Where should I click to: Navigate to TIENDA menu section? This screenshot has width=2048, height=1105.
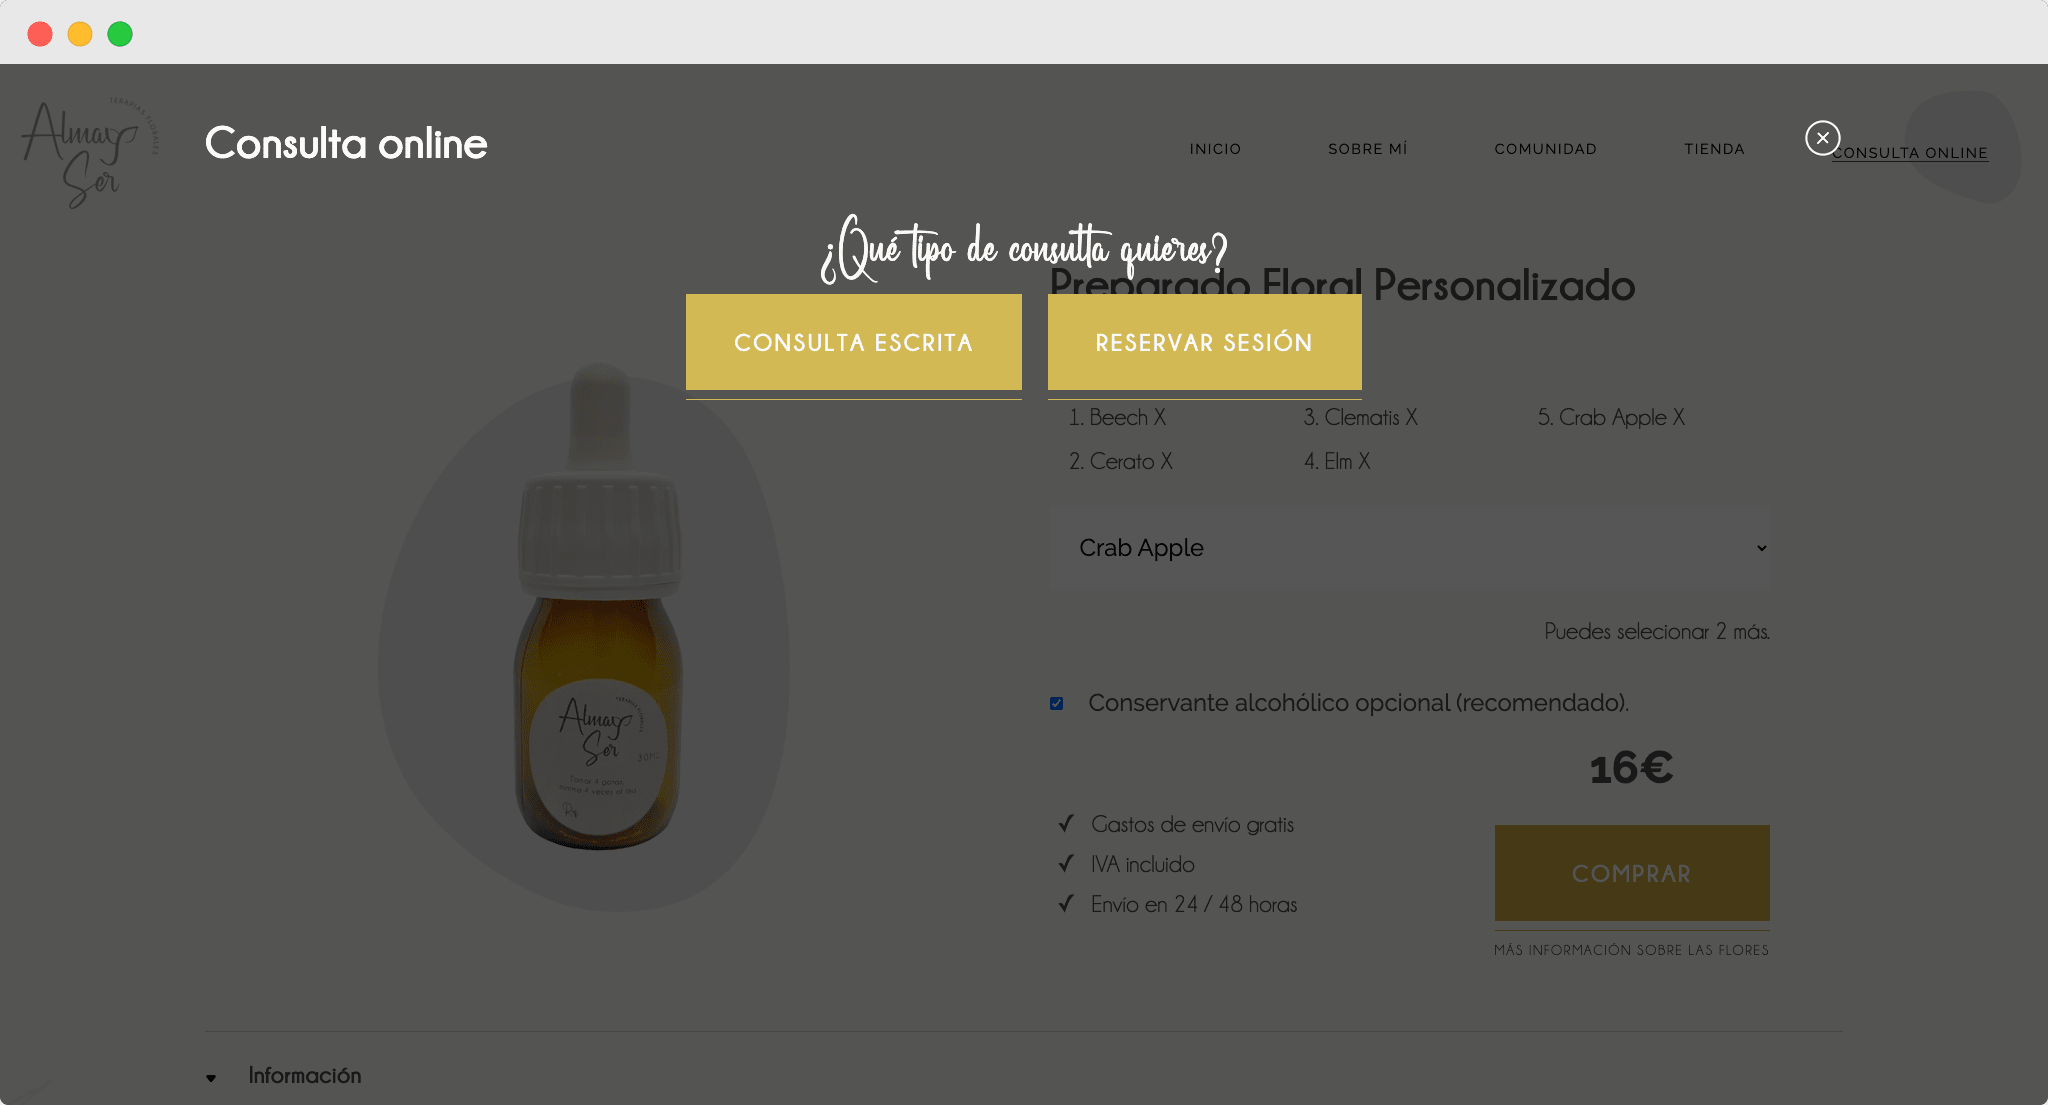pyautogui.click(x=1713, y=150)
